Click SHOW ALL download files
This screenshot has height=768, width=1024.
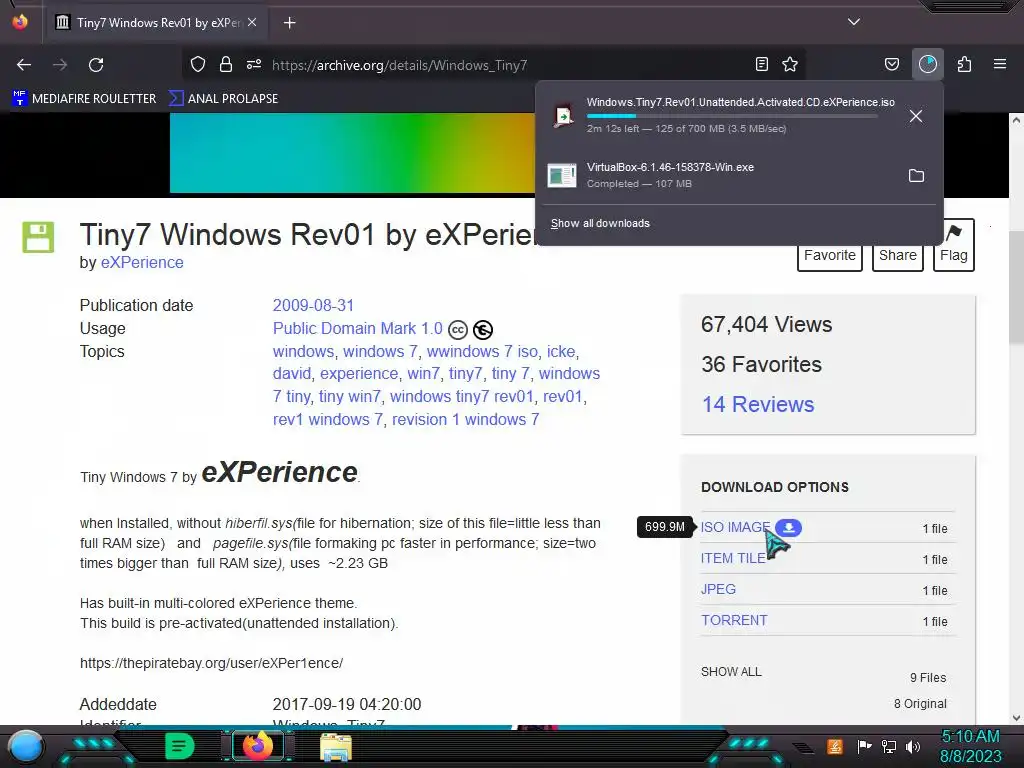(x=731, y=672)
